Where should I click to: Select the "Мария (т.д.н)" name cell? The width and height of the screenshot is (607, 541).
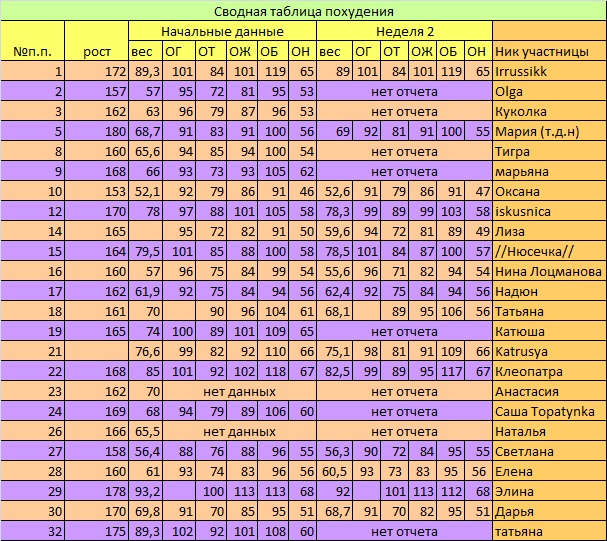tap(541, 131)
